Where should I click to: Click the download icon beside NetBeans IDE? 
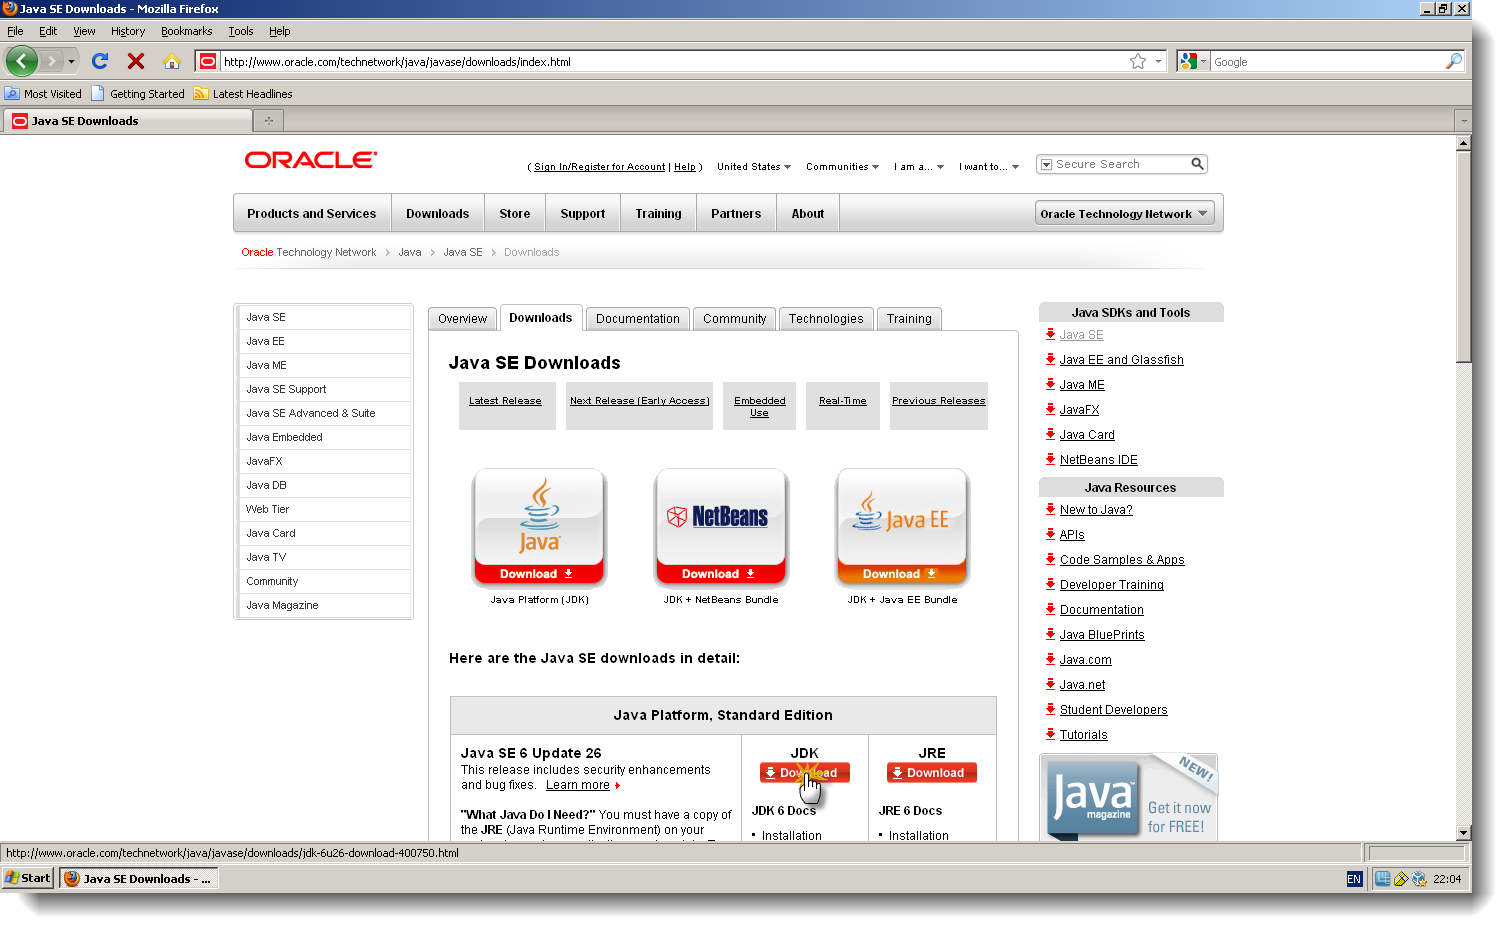click(x=1048, y=459)
